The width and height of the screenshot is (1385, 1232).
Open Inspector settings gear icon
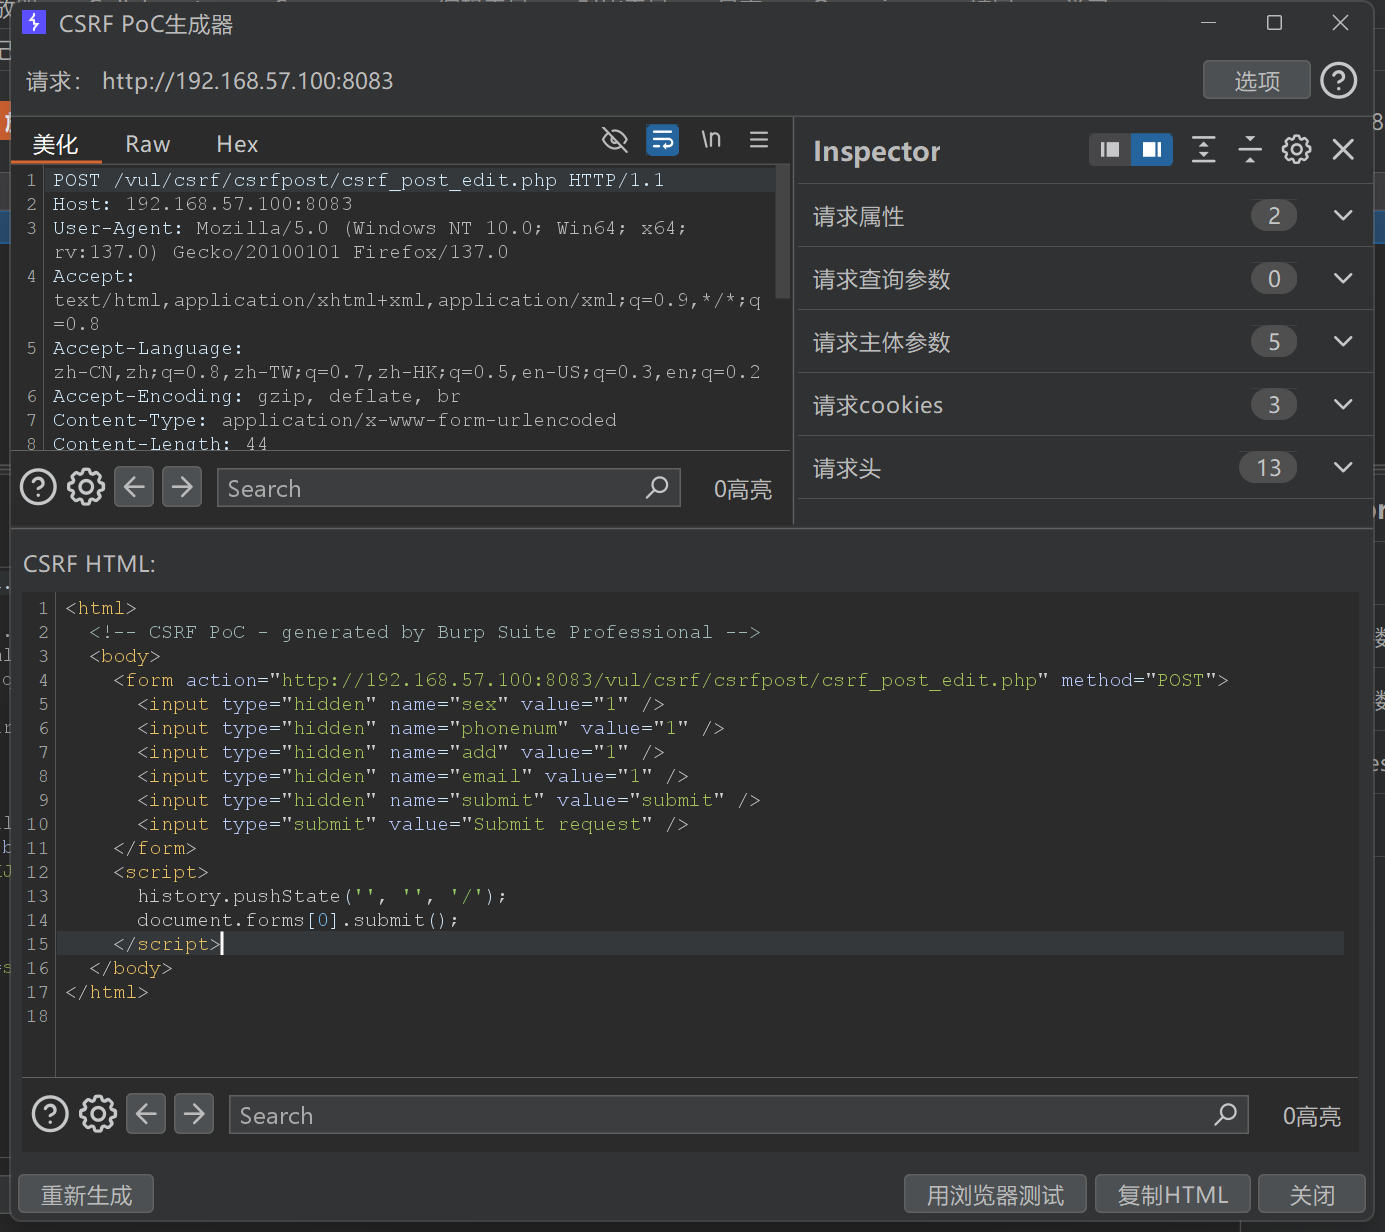tap(1297, 150)
